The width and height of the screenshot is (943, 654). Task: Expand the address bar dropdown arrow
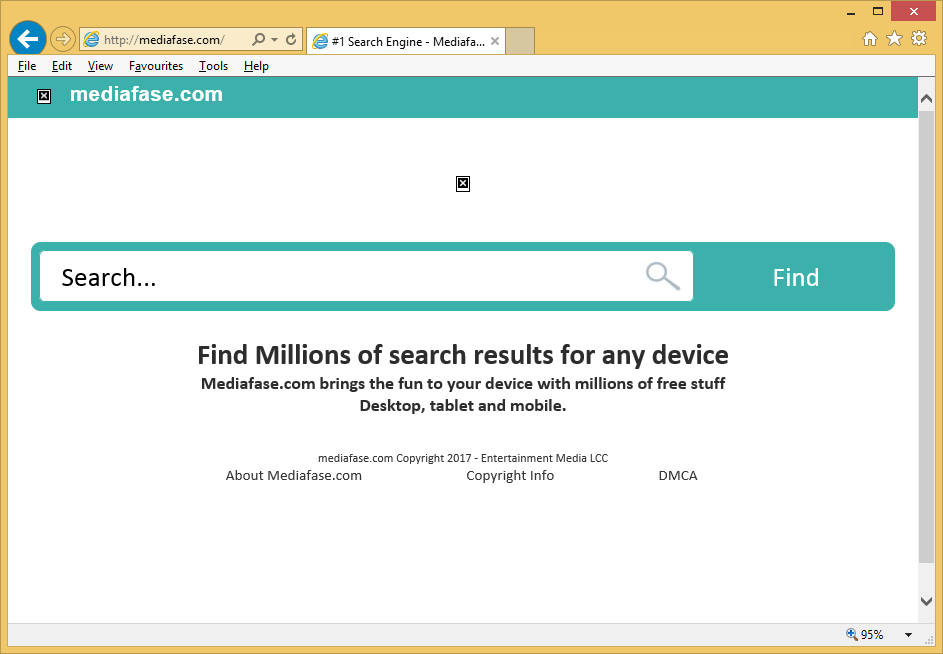point(274,40)
